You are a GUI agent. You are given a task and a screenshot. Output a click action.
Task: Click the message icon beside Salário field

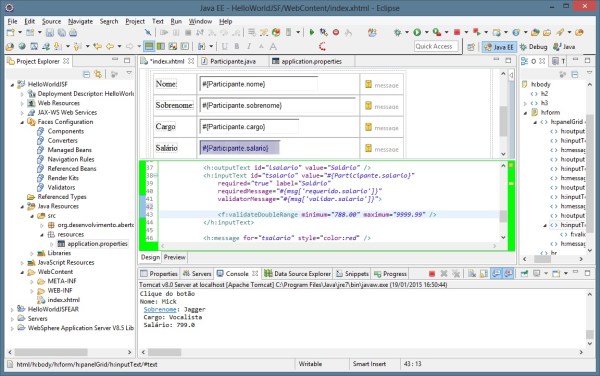click(x=368, y=148)
